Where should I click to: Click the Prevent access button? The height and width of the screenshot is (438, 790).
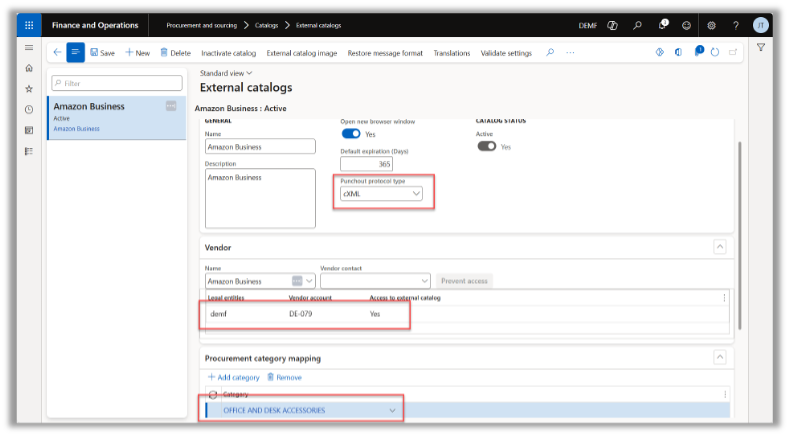click(465, 281)
